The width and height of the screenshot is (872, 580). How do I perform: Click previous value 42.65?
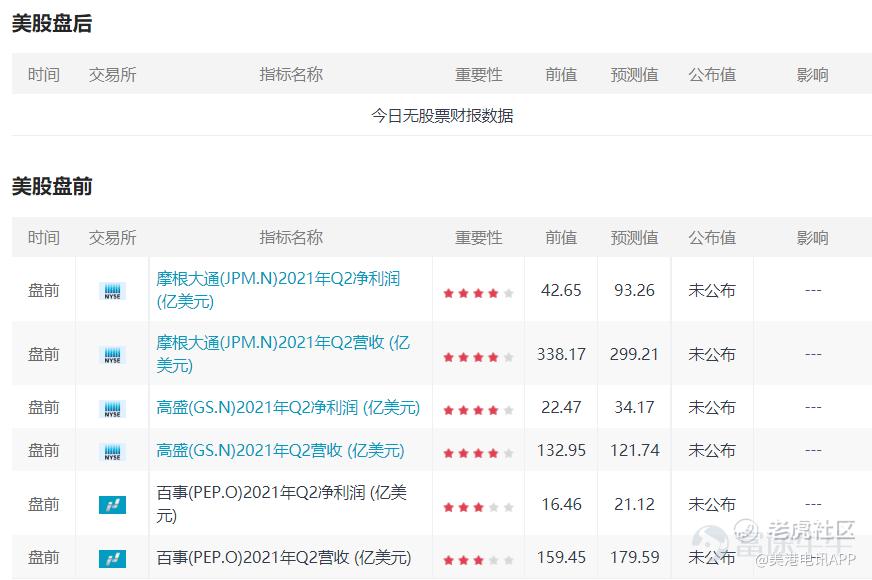coord(561,290)
